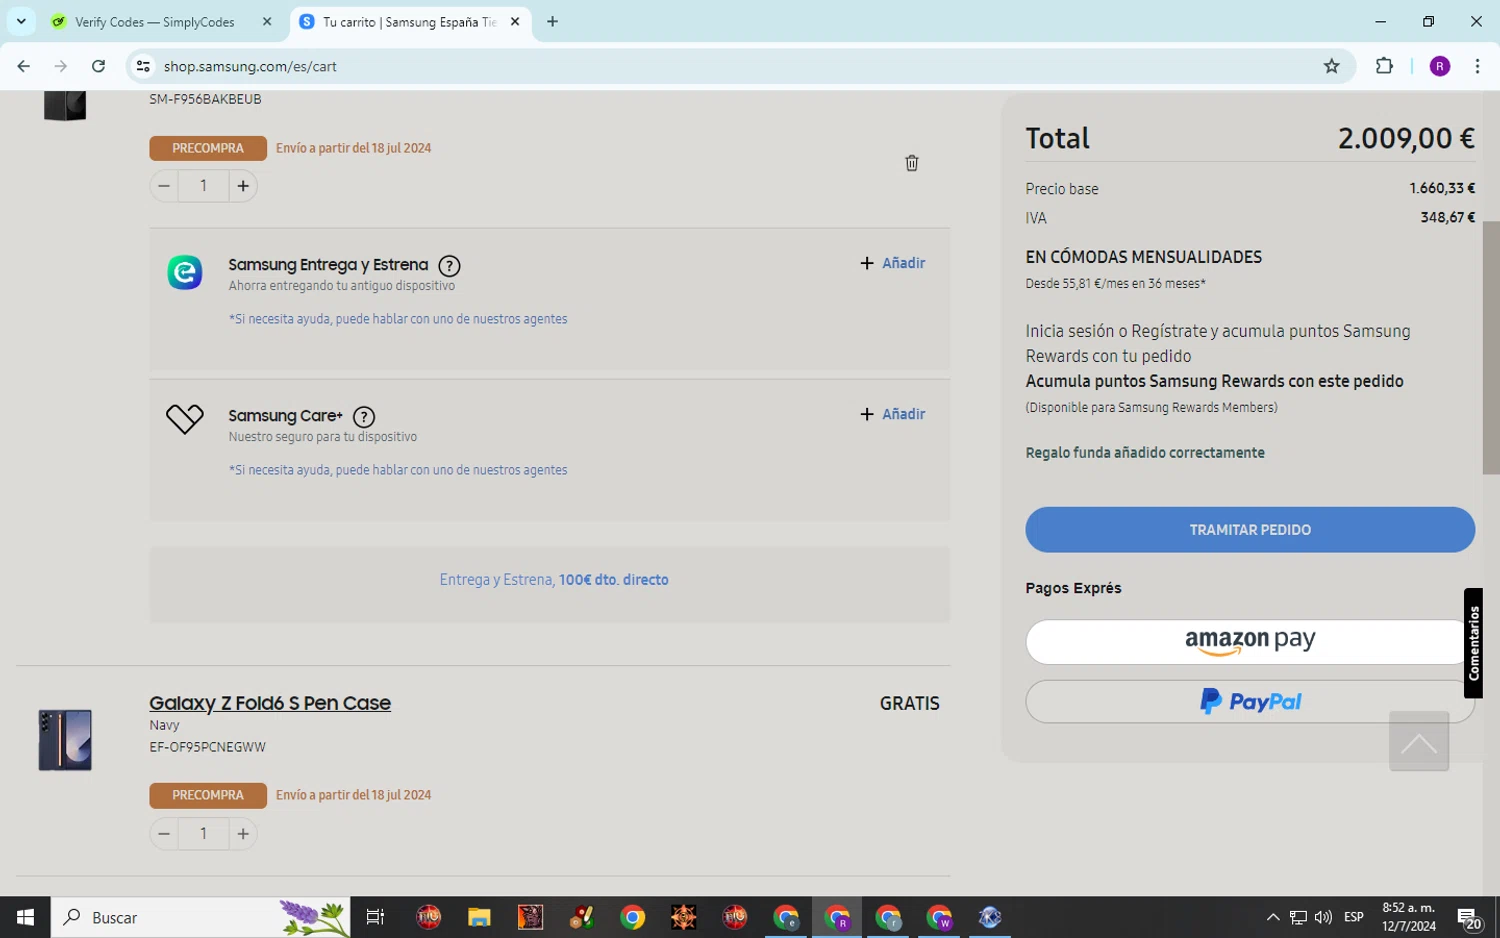Screen dimensions: 1500x938
Task: Close the Samsung cart tab
Action: (515, 22)
